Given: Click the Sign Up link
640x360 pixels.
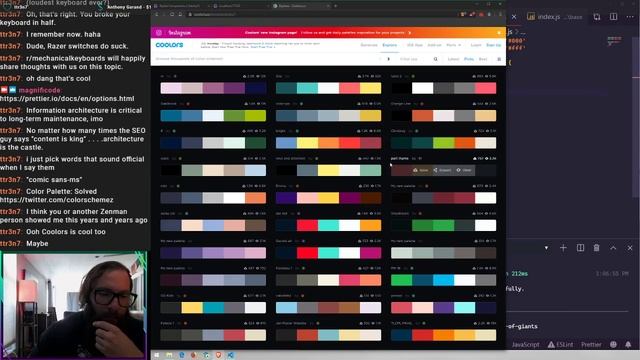Looking at the screenshot, I should pyautogui.click(x=493, y=45).
